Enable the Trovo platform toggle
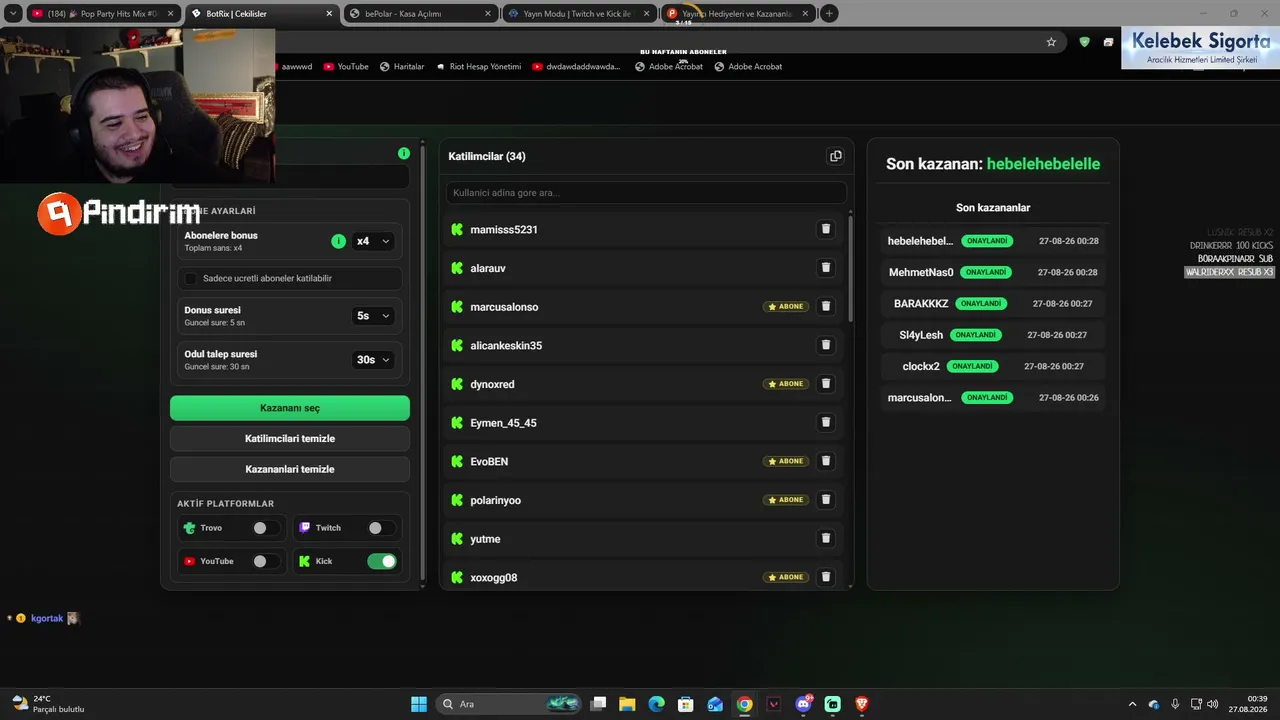 coord(266,528)
